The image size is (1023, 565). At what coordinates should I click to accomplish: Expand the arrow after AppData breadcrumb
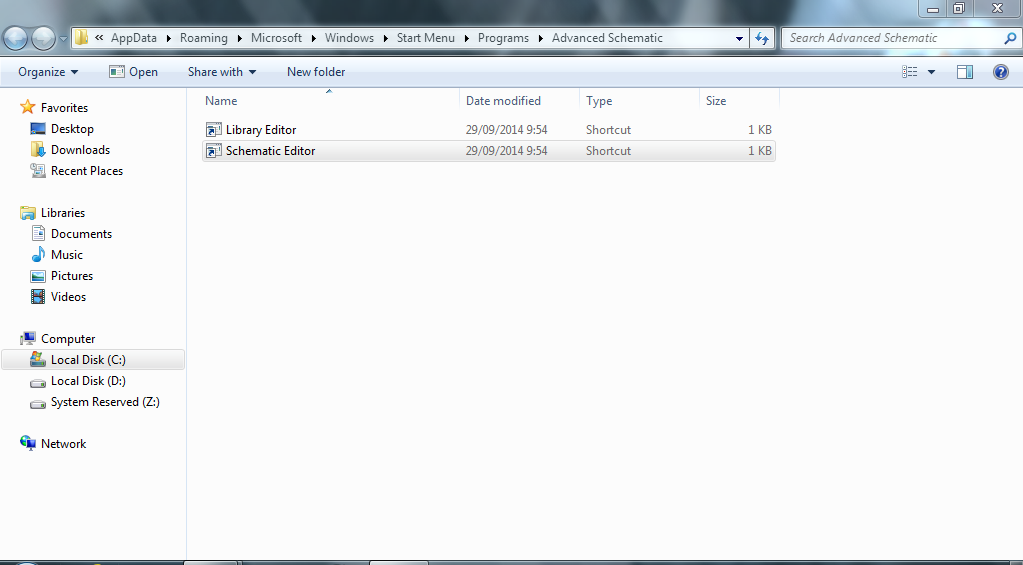(x=168, y=38)
